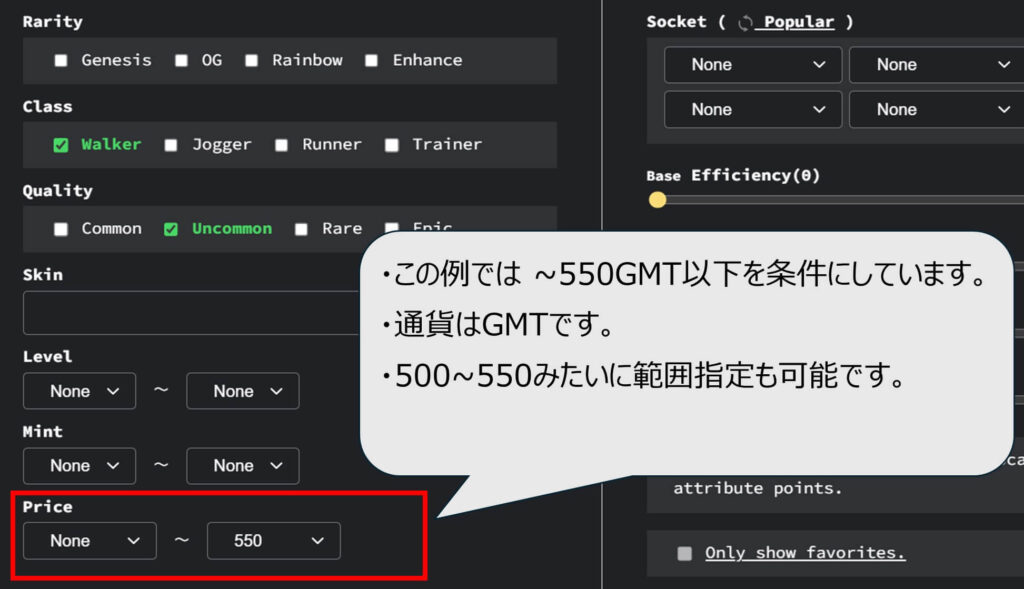Viewport: 1024px width, 589px height.
Task: Toggle the Rainbow rarity checkbox
Action: click(251, 61)
